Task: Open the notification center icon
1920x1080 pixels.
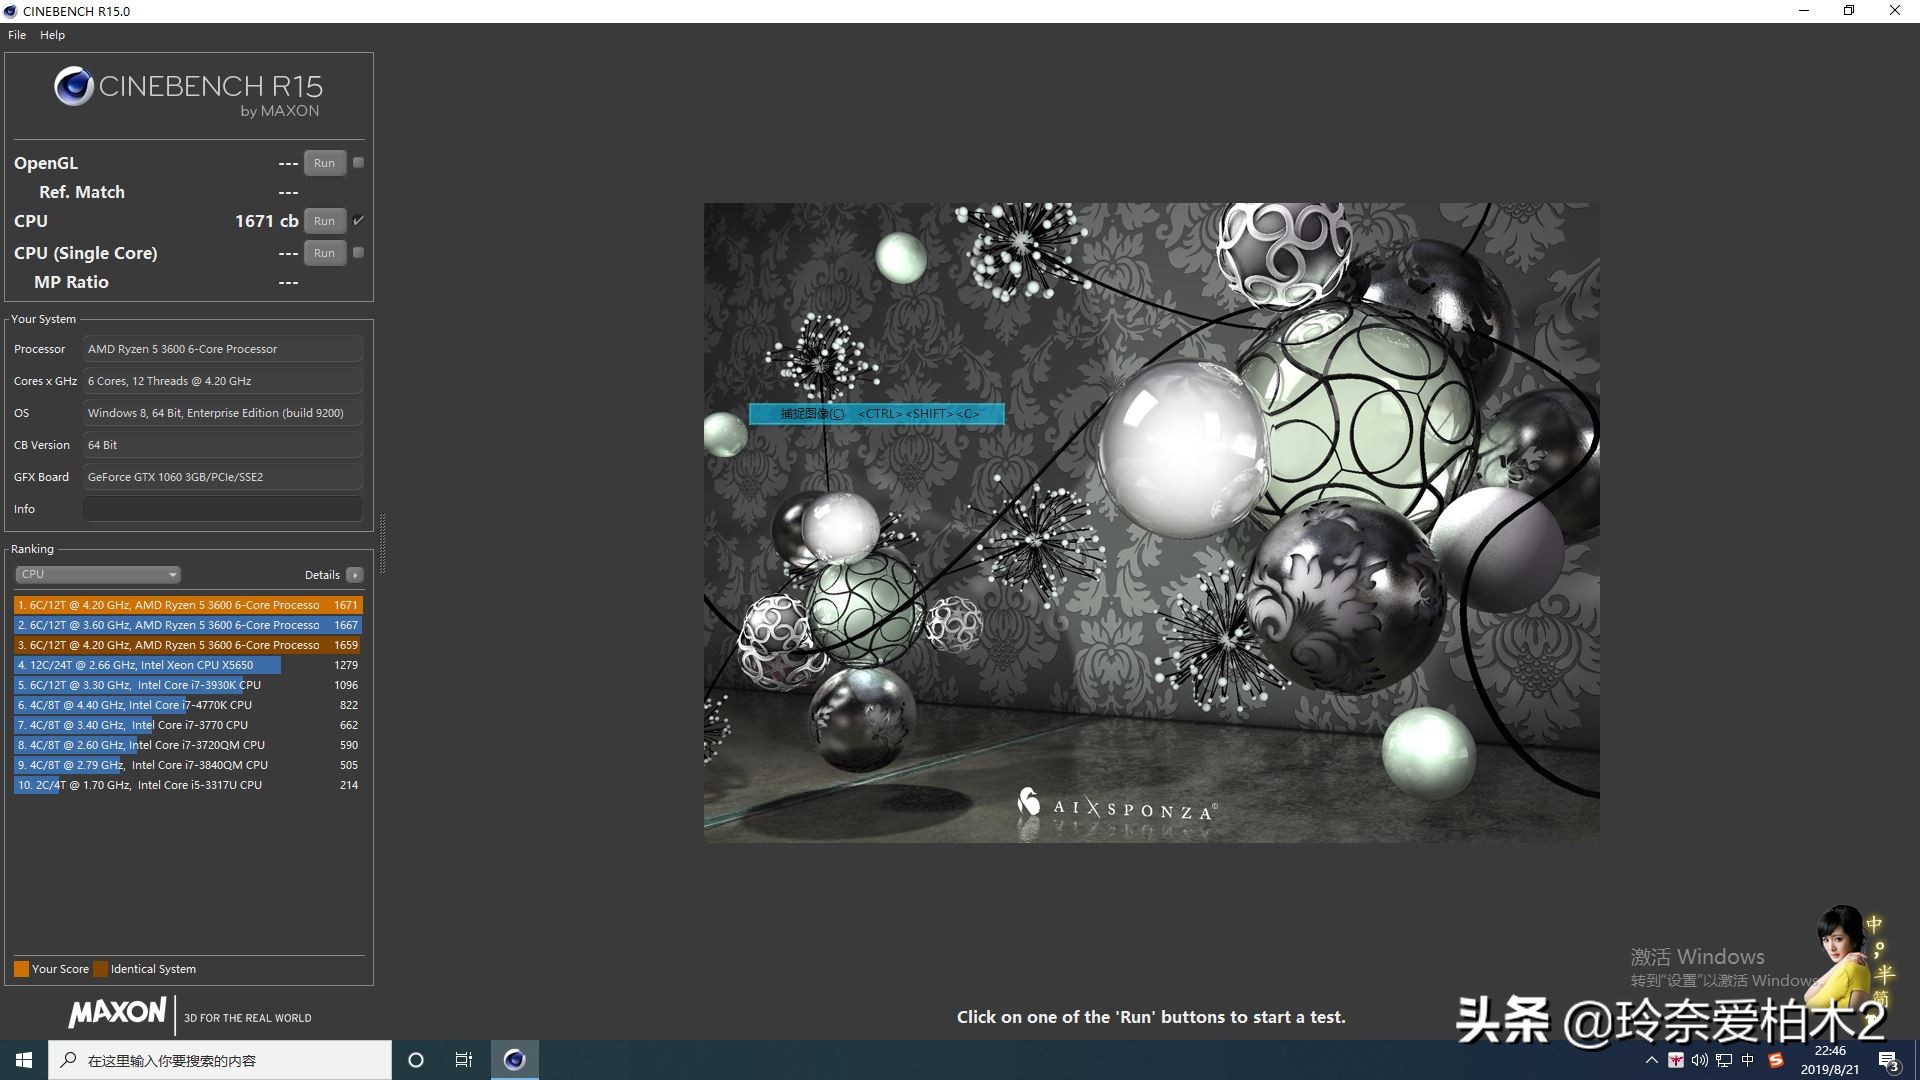Action: coord(1888,1061)
